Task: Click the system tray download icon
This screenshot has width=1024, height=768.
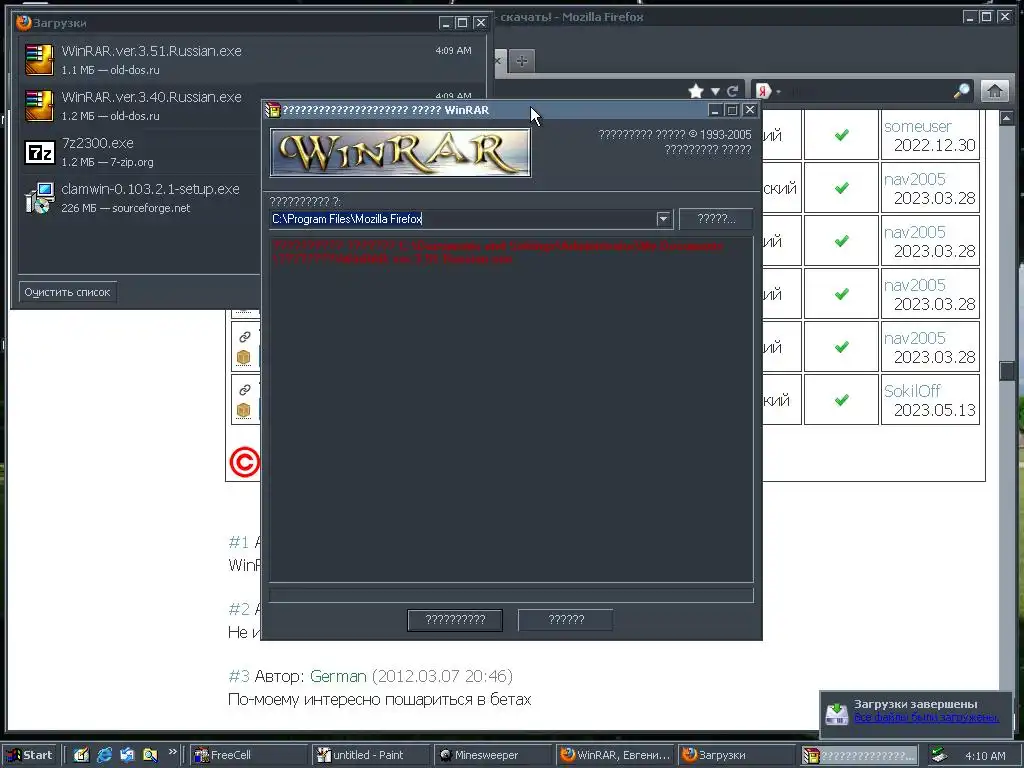Action: click(x=939, y=755)
